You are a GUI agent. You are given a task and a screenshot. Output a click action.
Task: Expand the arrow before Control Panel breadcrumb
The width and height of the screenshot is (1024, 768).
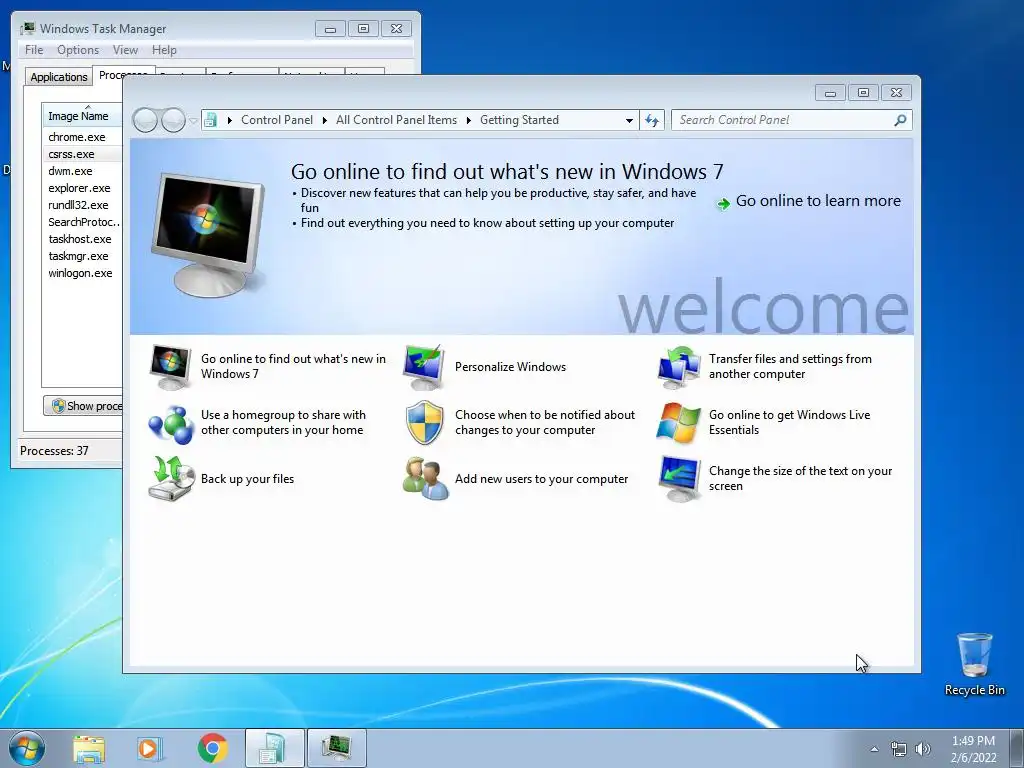tap(230, 120)
